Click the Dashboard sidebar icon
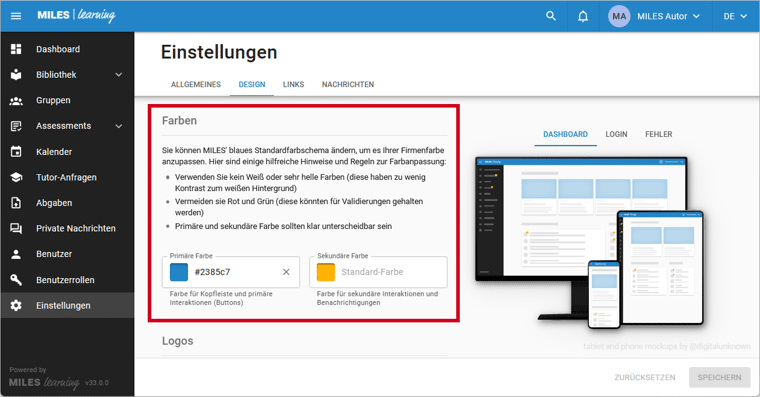760x397 pixels. [x=16, y=49]
